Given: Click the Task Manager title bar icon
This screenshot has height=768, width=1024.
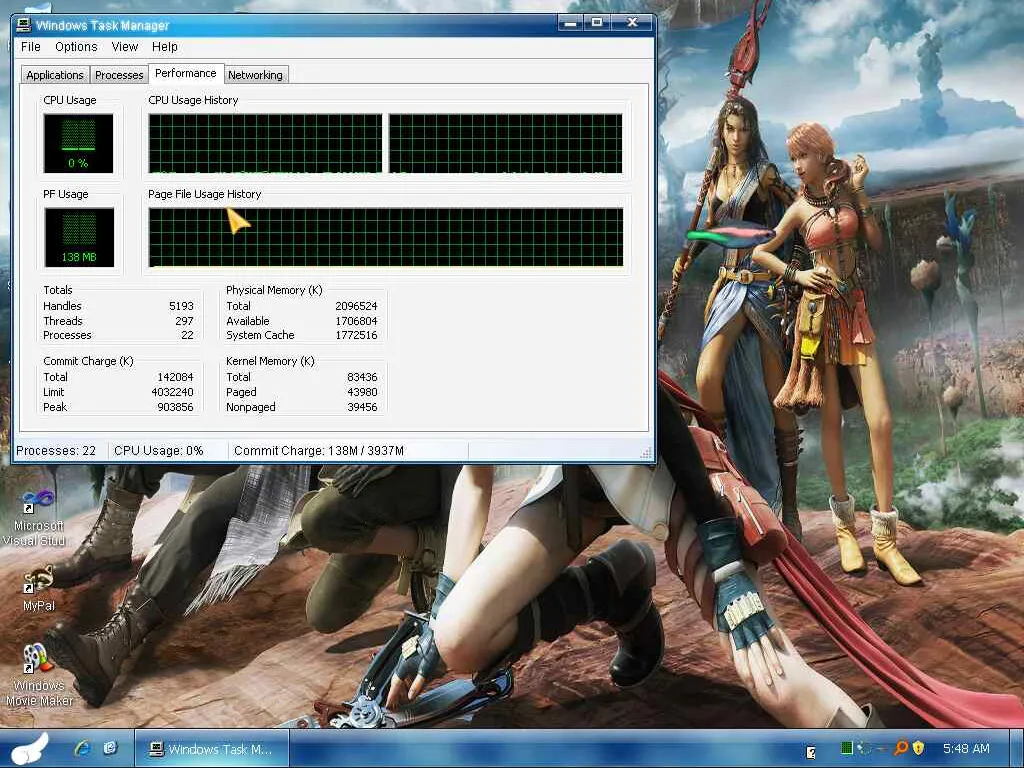Looking at the screenshot, I should coord(24,25).
